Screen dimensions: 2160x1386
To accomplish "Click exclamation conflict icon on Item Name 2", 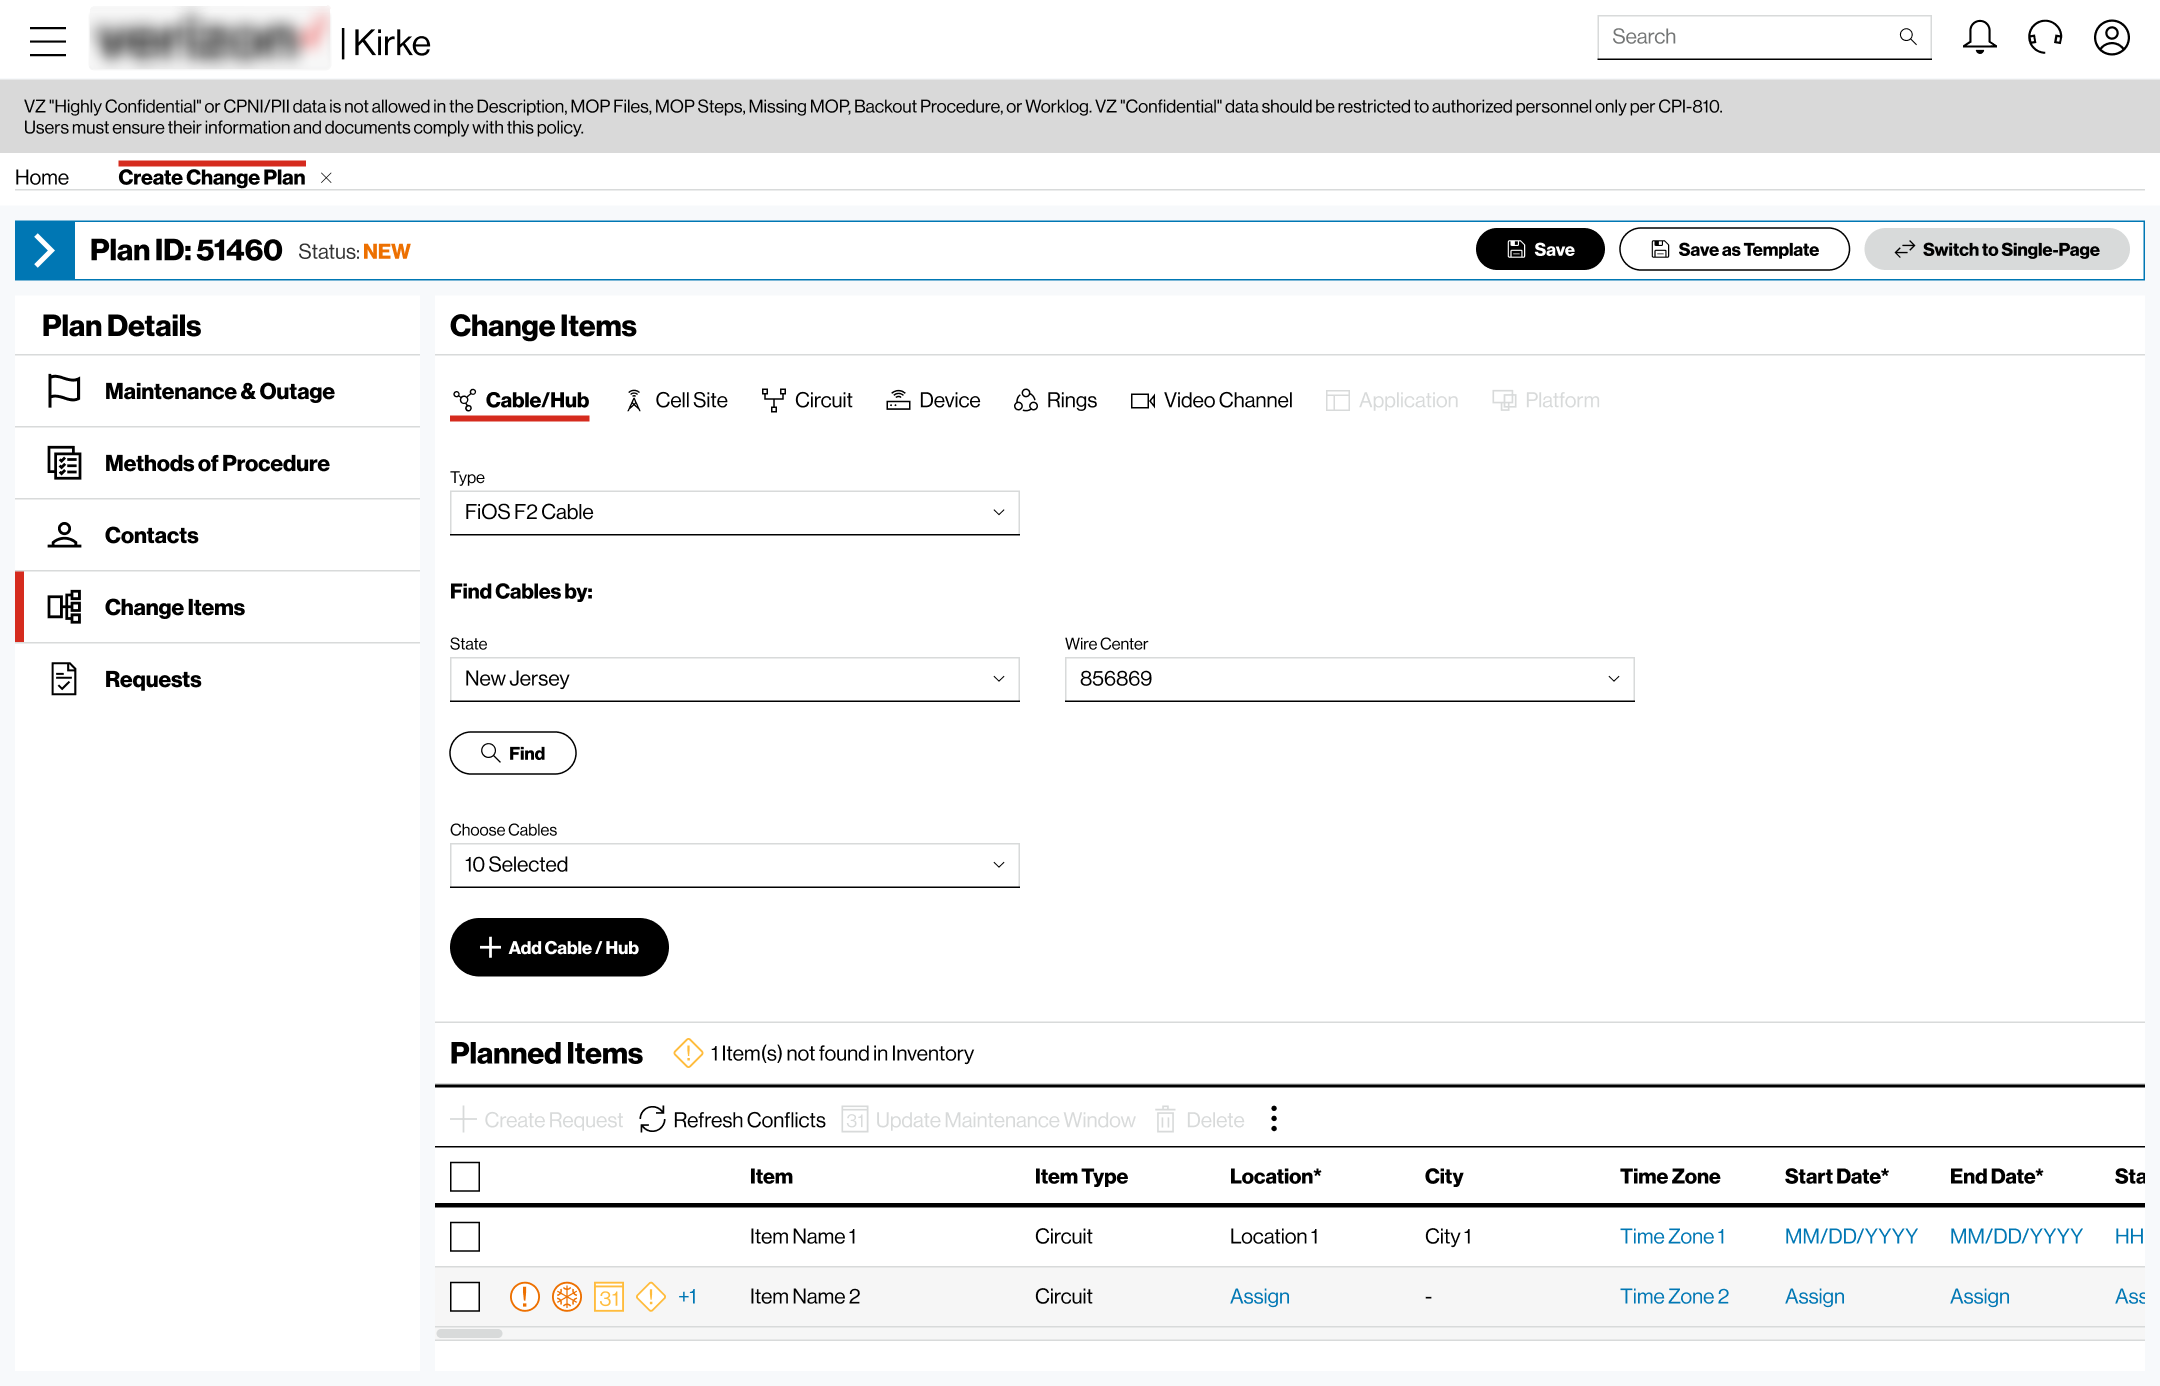I will click(x=525, y=1297).
